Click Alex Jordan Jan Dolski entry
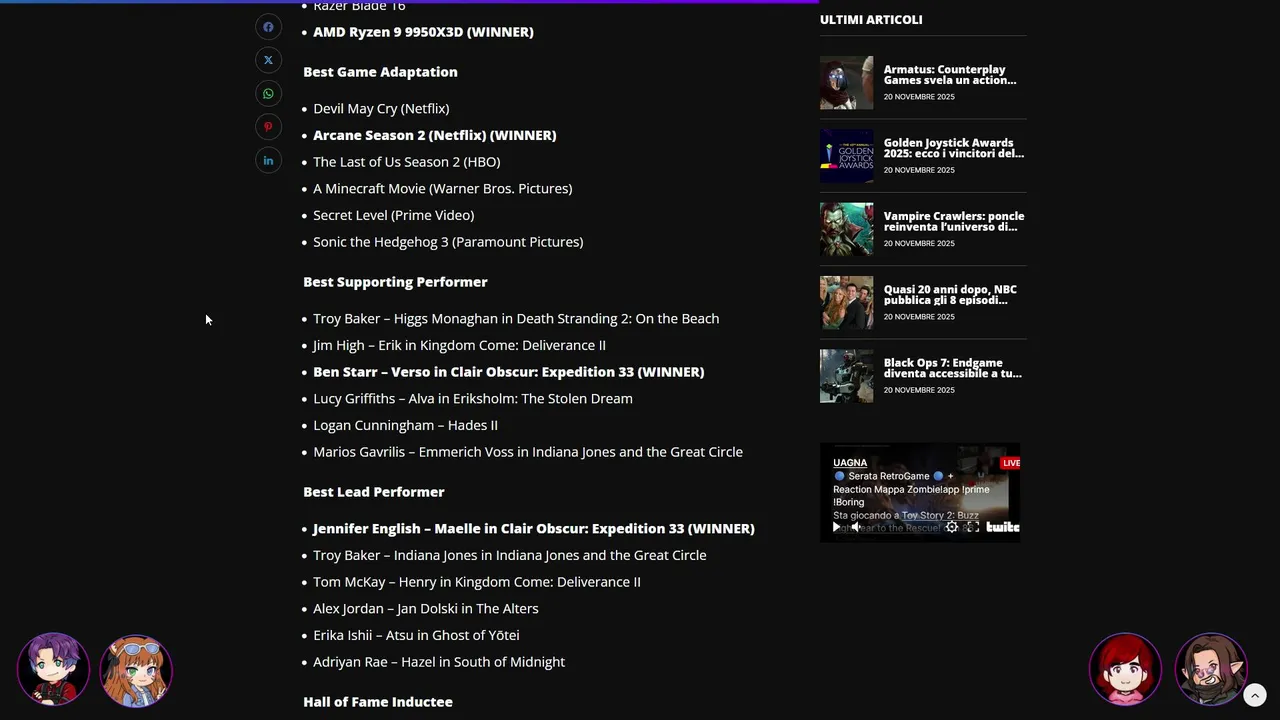The height and width of the screenshot is (720, 1280). coord(426,608)
